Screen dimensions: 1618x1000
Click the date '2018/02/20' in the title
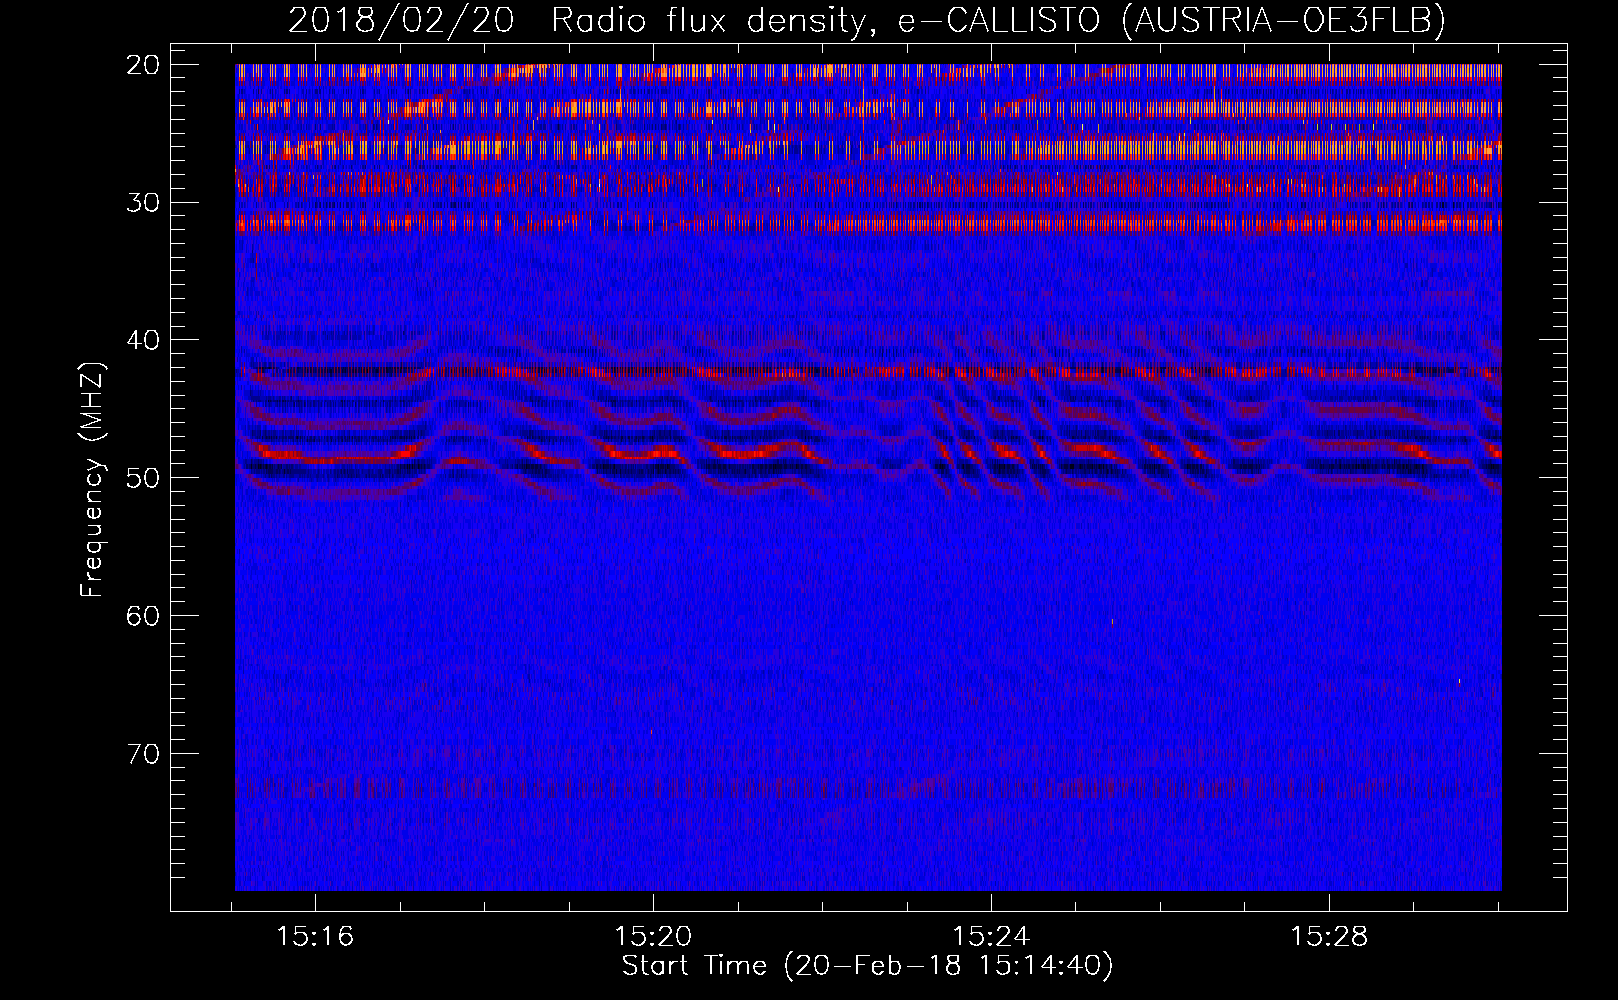click(401, 21)
